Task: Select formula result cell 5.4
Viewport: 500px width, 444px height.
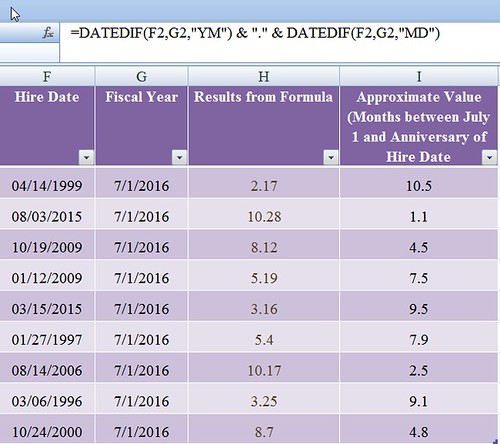Action: [264, 337]
